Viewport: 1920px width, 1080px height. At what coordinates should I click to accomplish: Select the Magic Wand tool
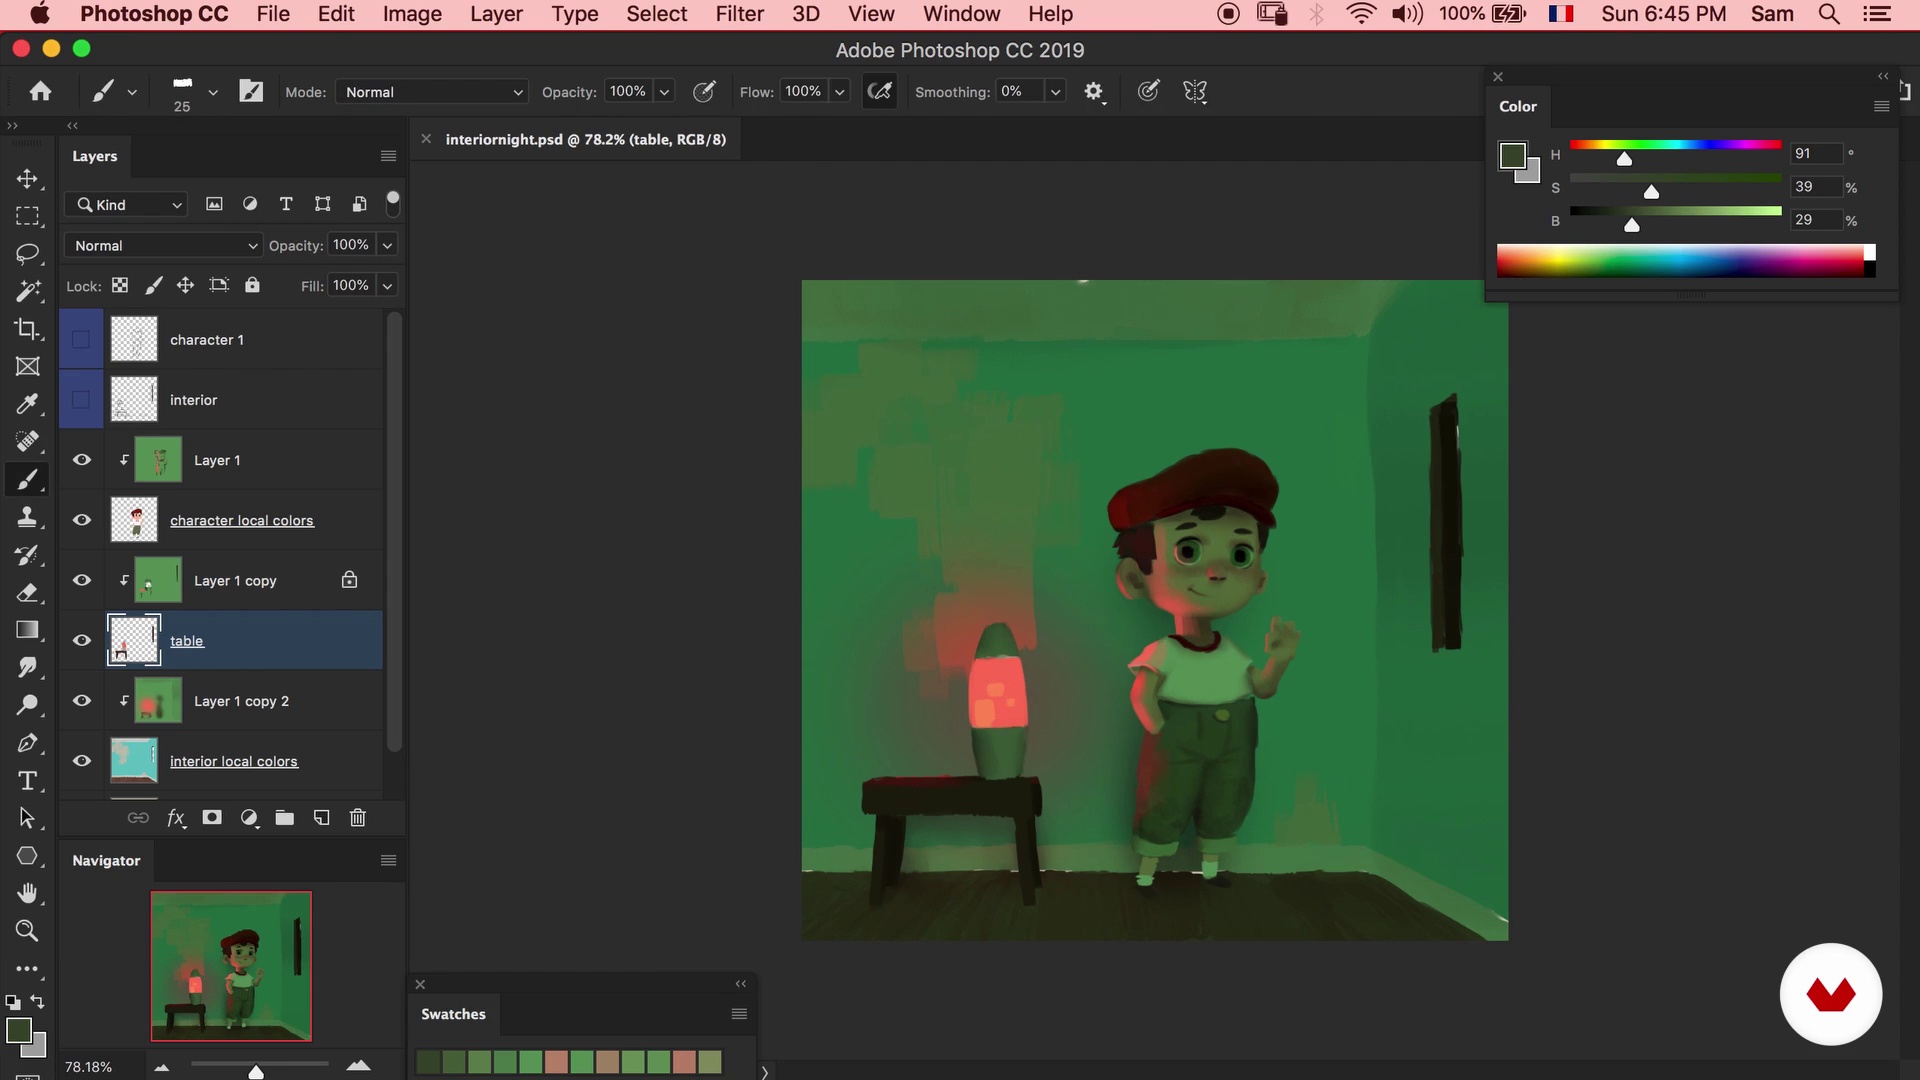27,291
